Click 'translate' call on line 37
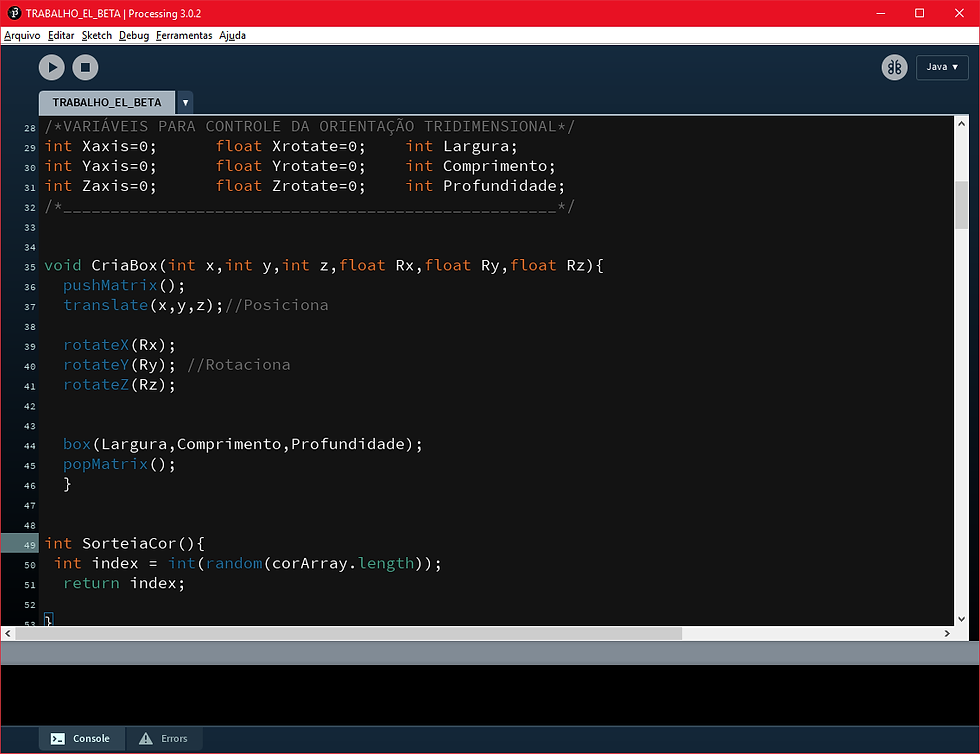 (x=106, y=305)
